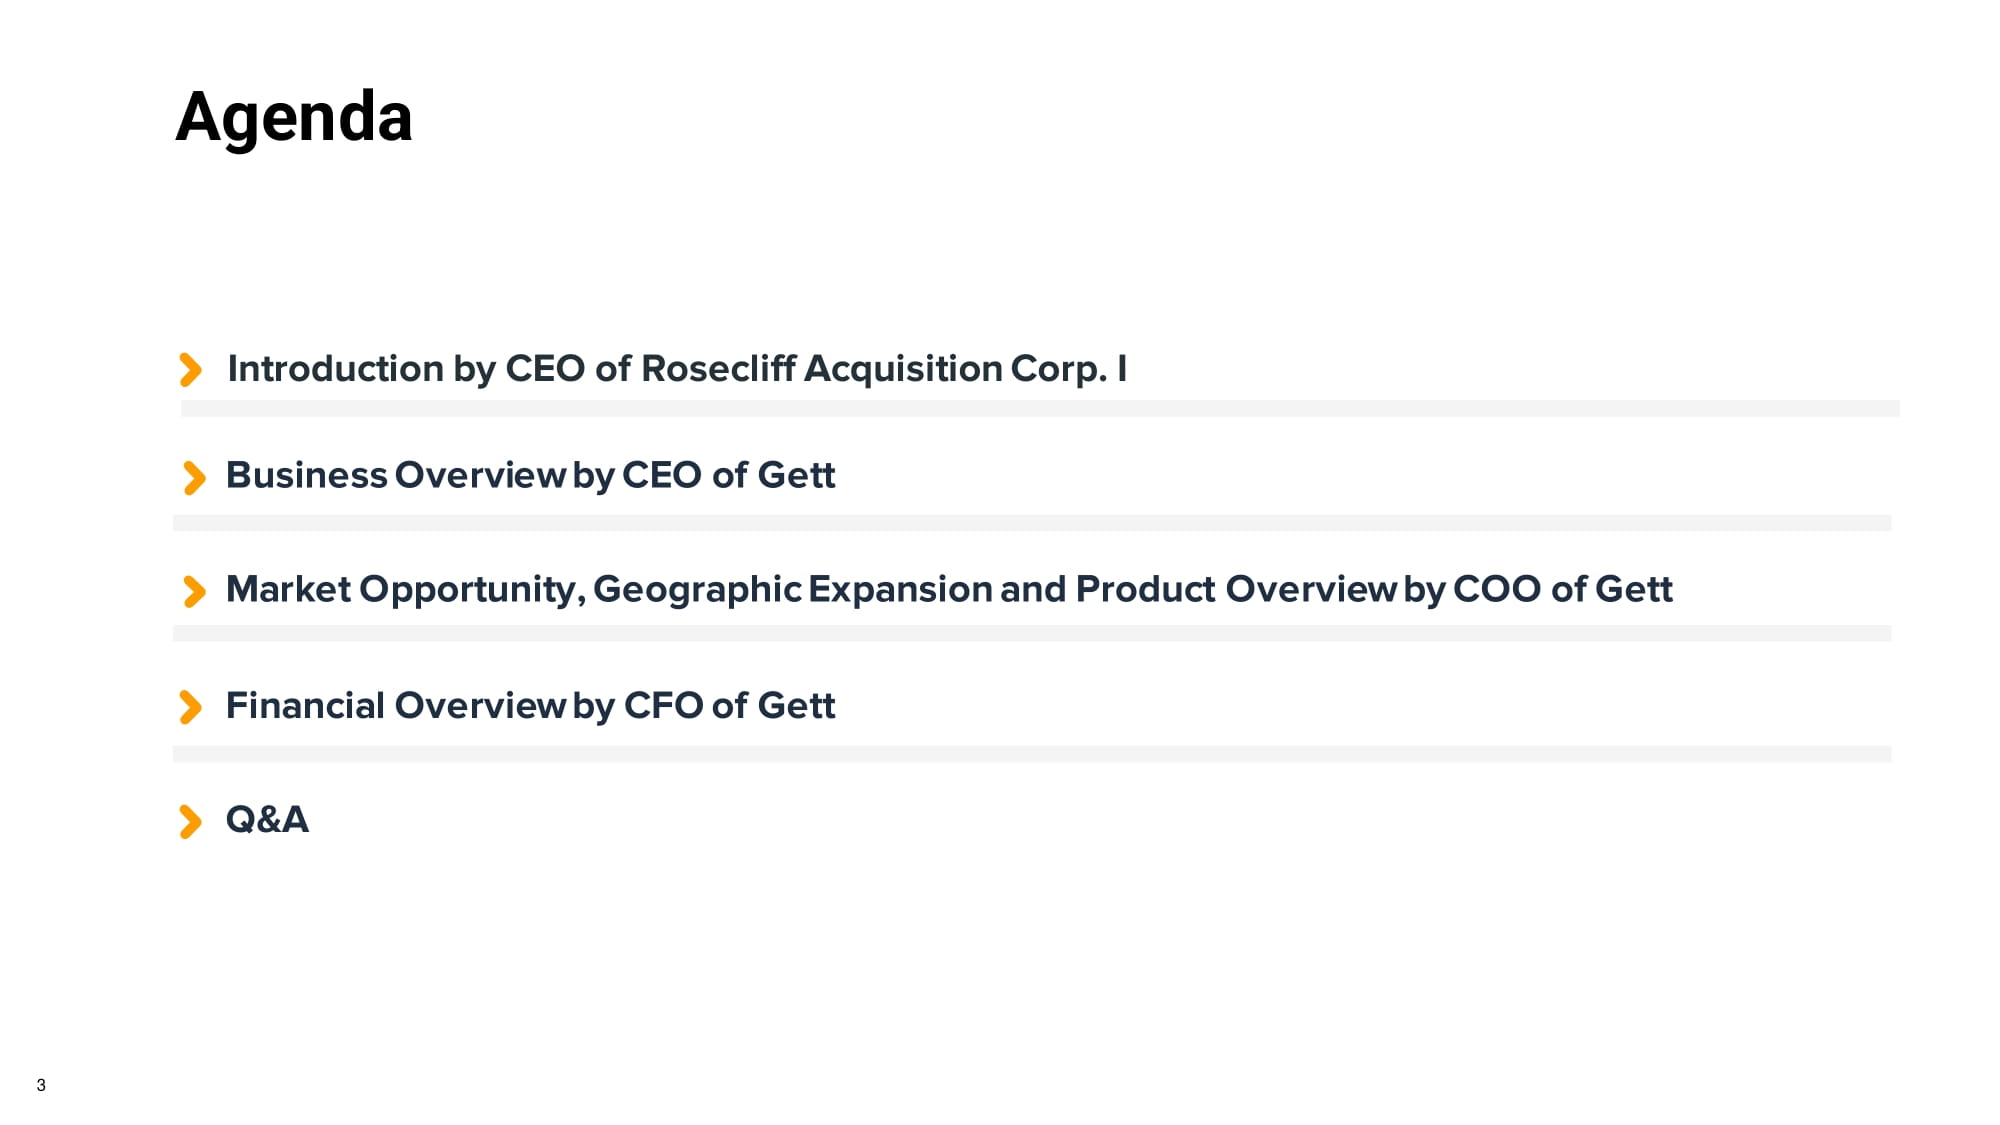Click the Market Opportunity agenda line
The height and width of the screenshot is (1125, 2000).
pyautogui.click(x=948, y=589)
